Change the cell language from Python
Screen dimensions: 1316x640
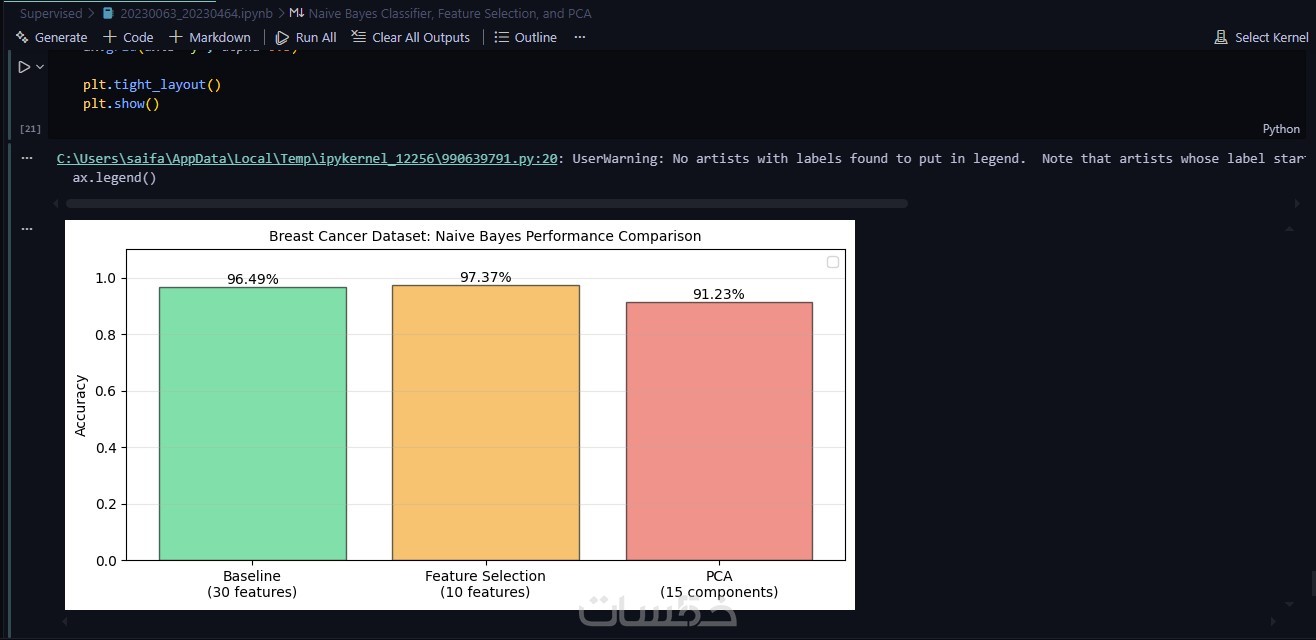pos(1281,128)
